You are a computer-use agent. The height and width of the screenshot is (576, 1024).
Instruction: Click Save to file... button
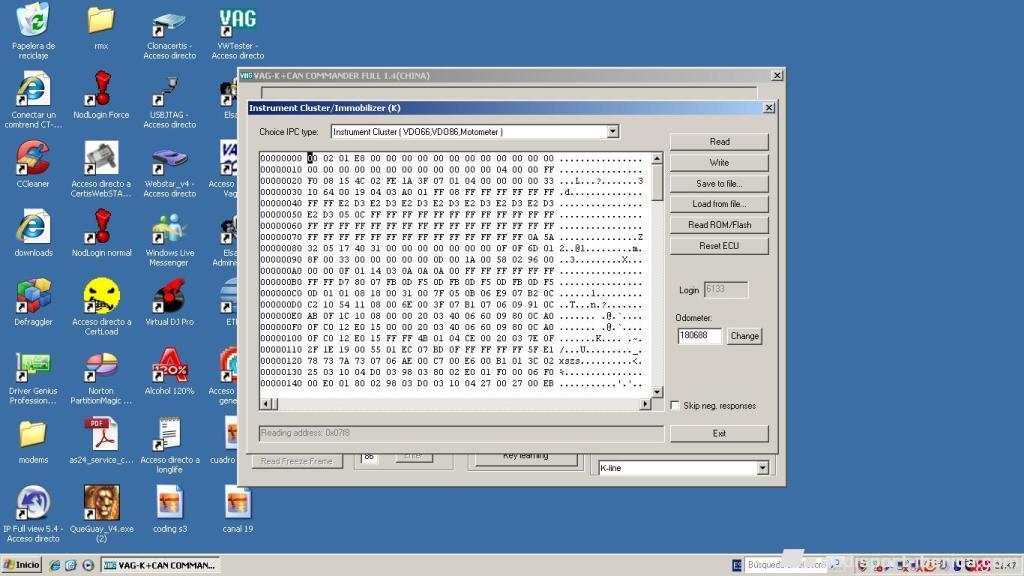coord(719,184)
